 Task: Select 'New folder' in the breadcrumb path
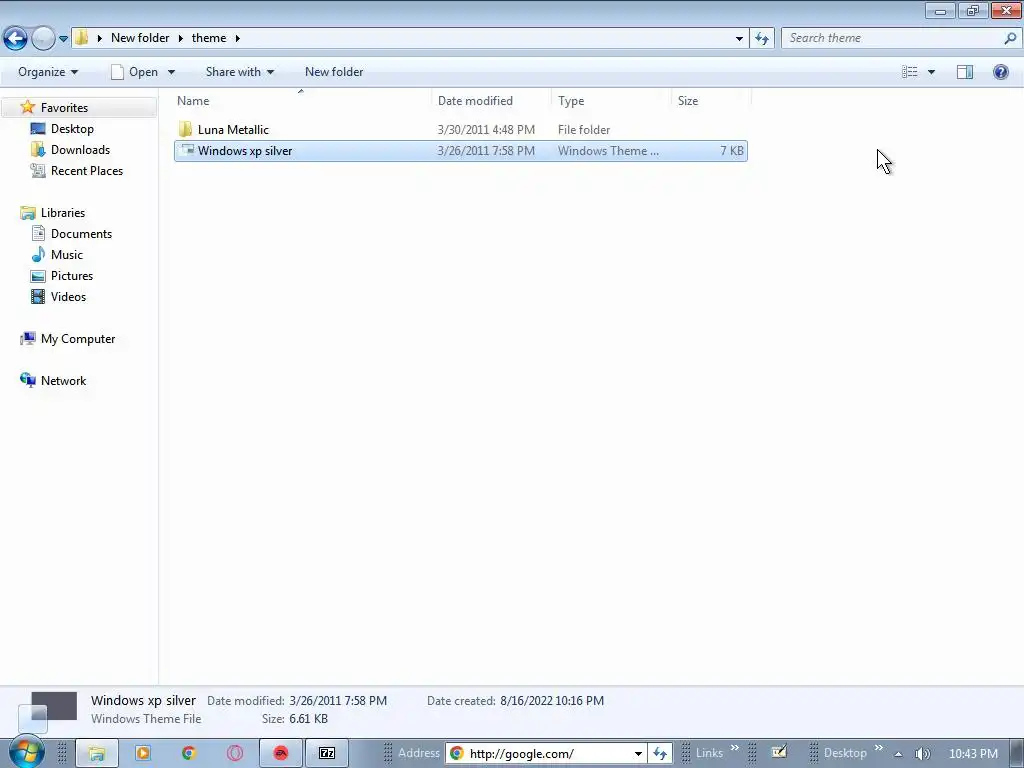pos(140,38)
